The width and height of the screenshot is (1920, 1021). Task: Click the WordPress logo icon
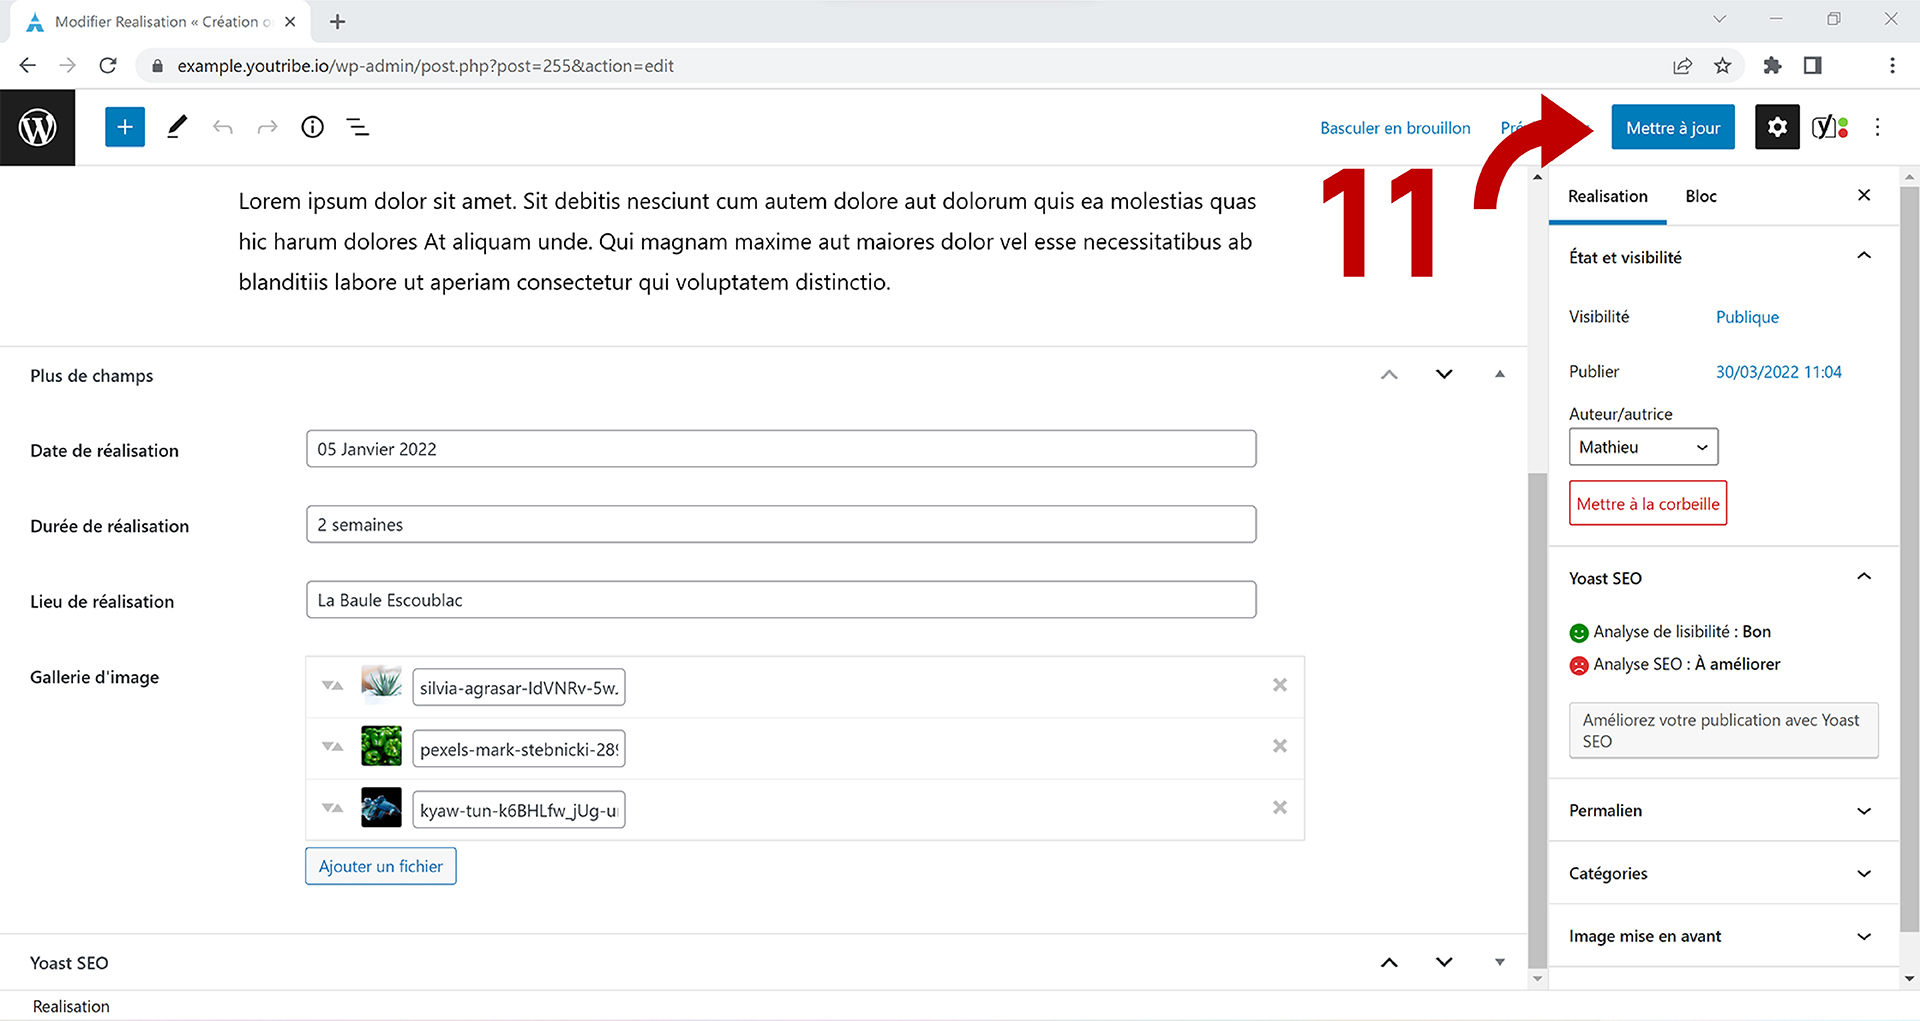click(x=38, y=127)
